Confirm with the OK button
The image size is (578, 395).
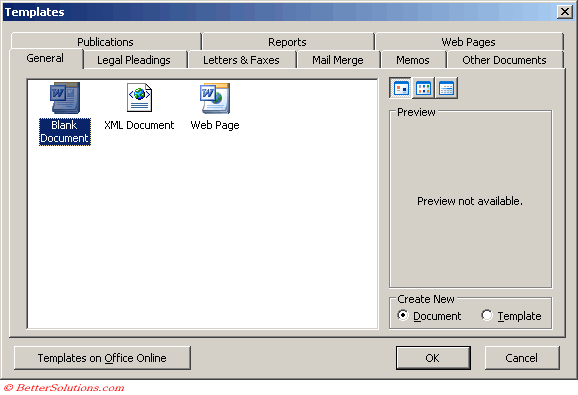[433, 358]
